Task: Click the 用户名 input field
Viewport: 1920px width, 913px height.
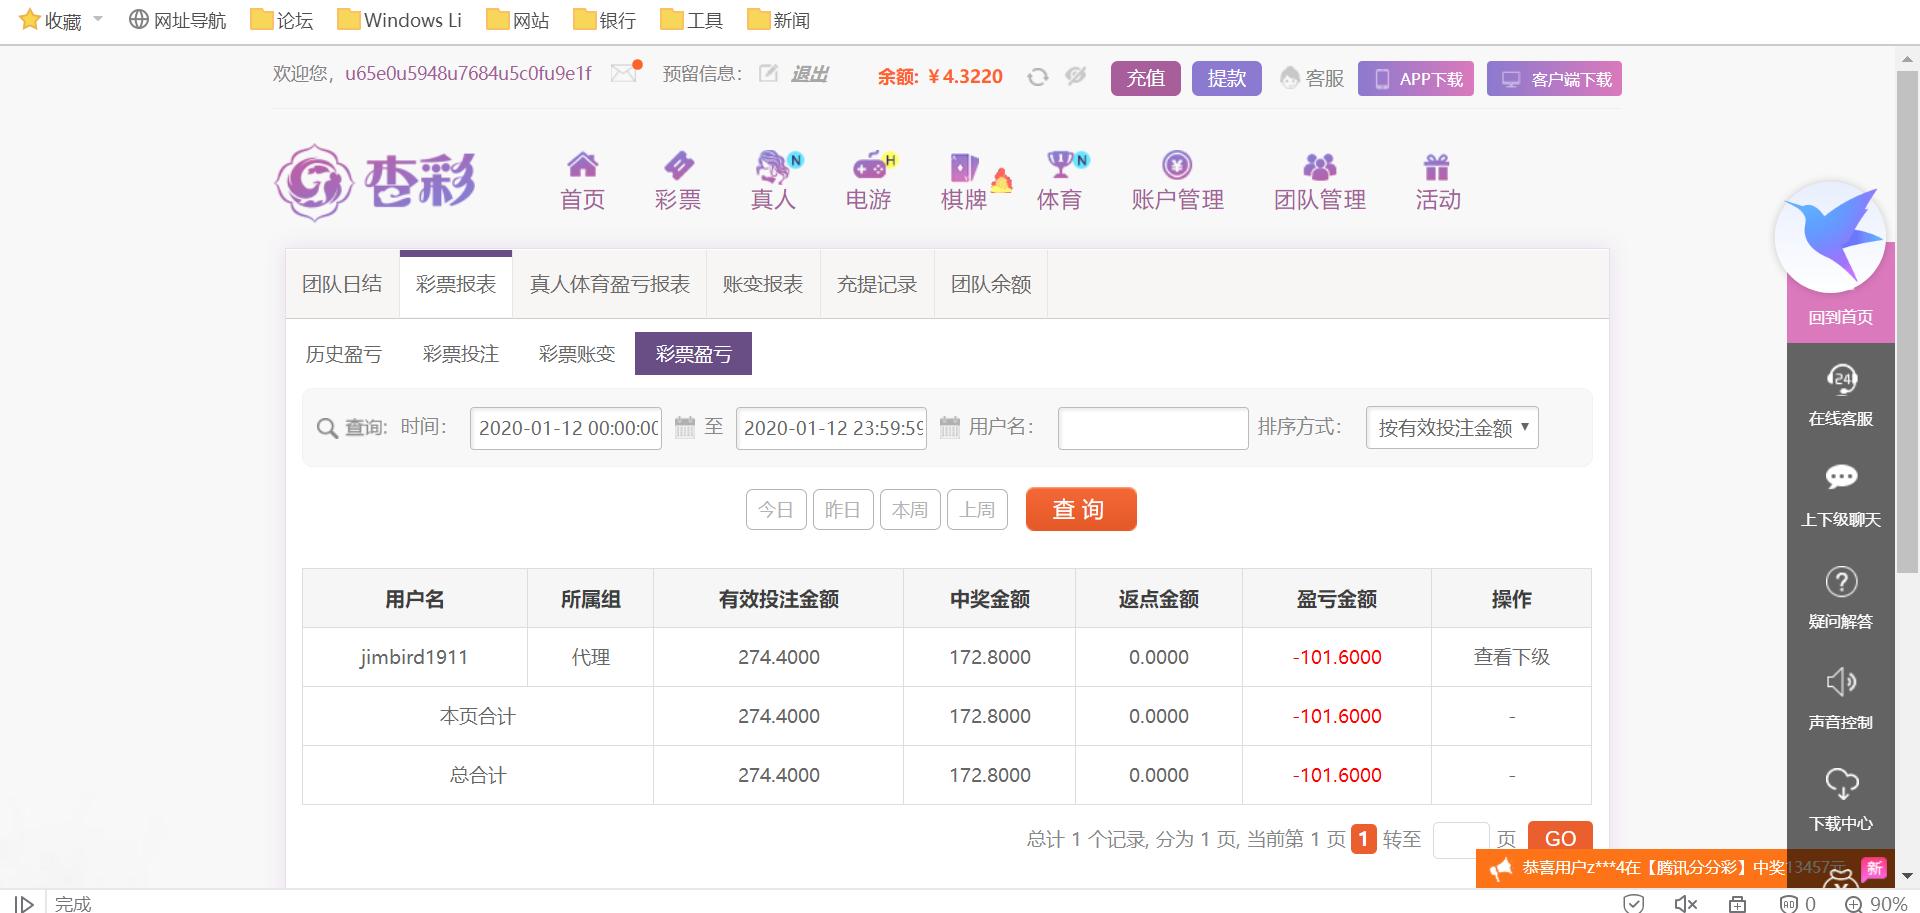Action: coord(1152,428)
